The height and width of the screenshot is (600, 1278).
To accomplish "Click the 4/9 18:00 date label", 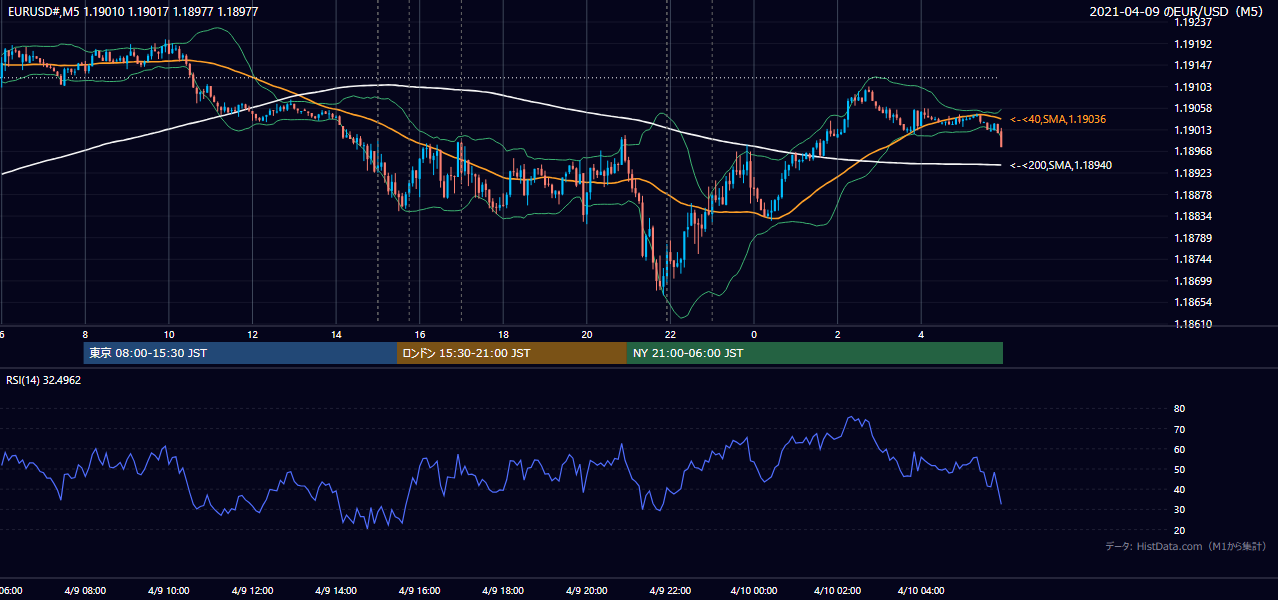I will tap(503, 591).
